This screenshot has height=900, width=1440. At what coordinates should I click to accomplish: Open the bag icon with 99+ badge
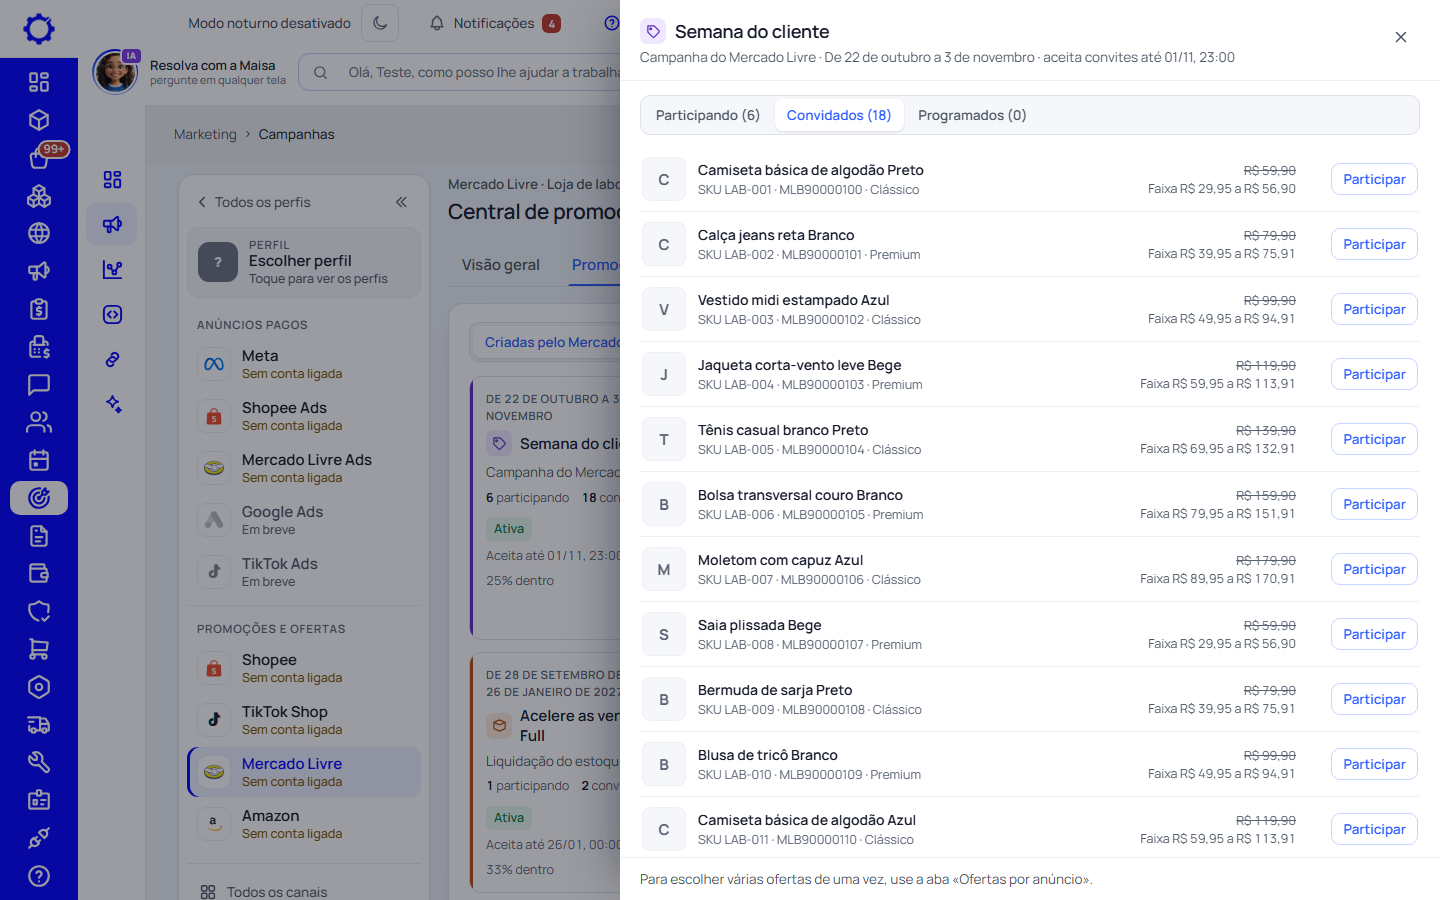(39, 158)
